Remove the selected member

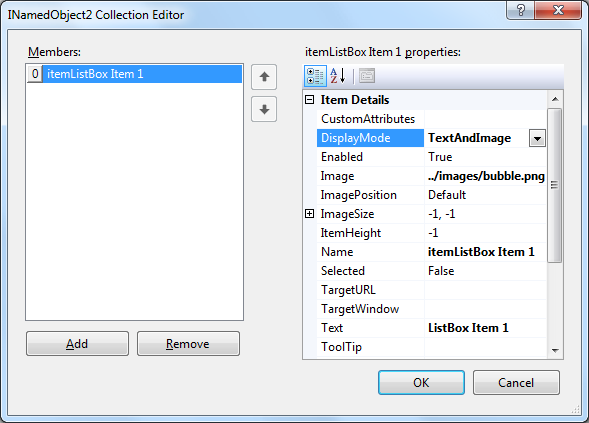(188, 343)
